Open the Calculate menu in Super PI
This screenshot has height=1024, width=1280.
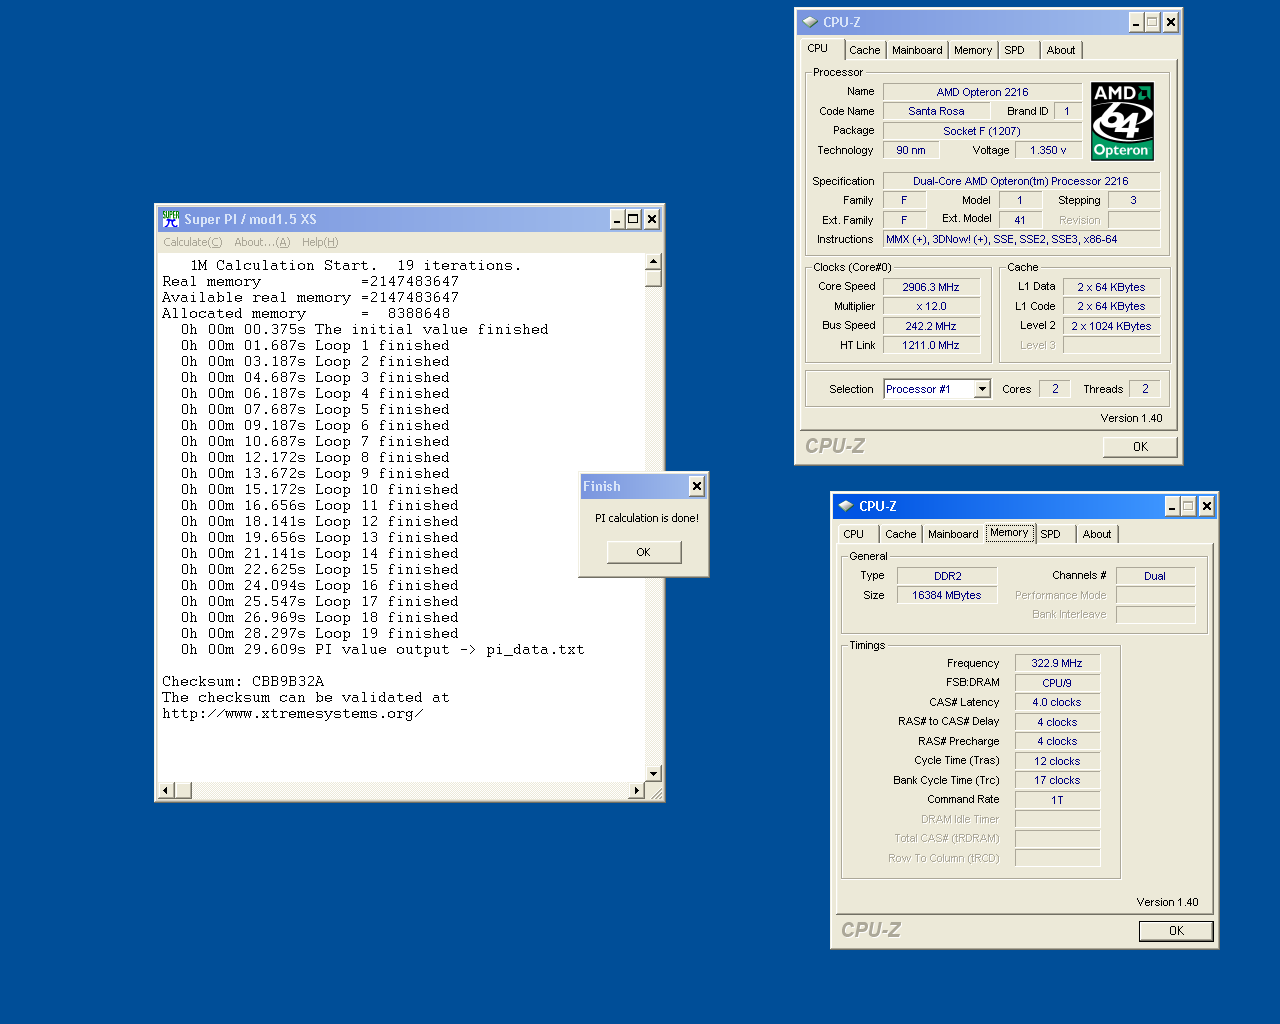tap(193, 242)
